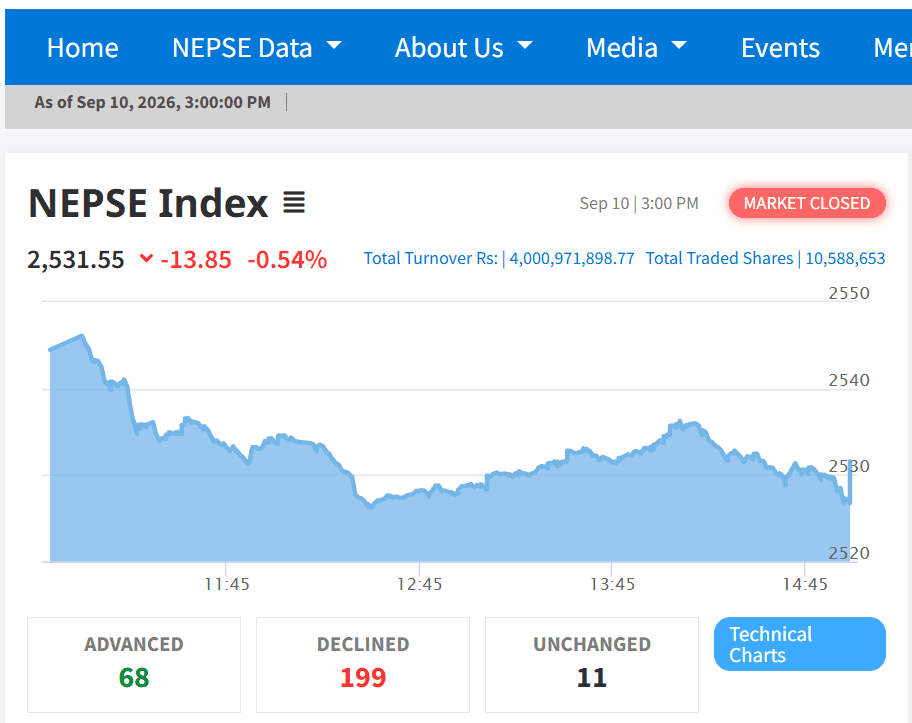Click the morning peak on the index chart
Image resolution: width=912 pixels, height=723 pixels.
pos(83,336)
